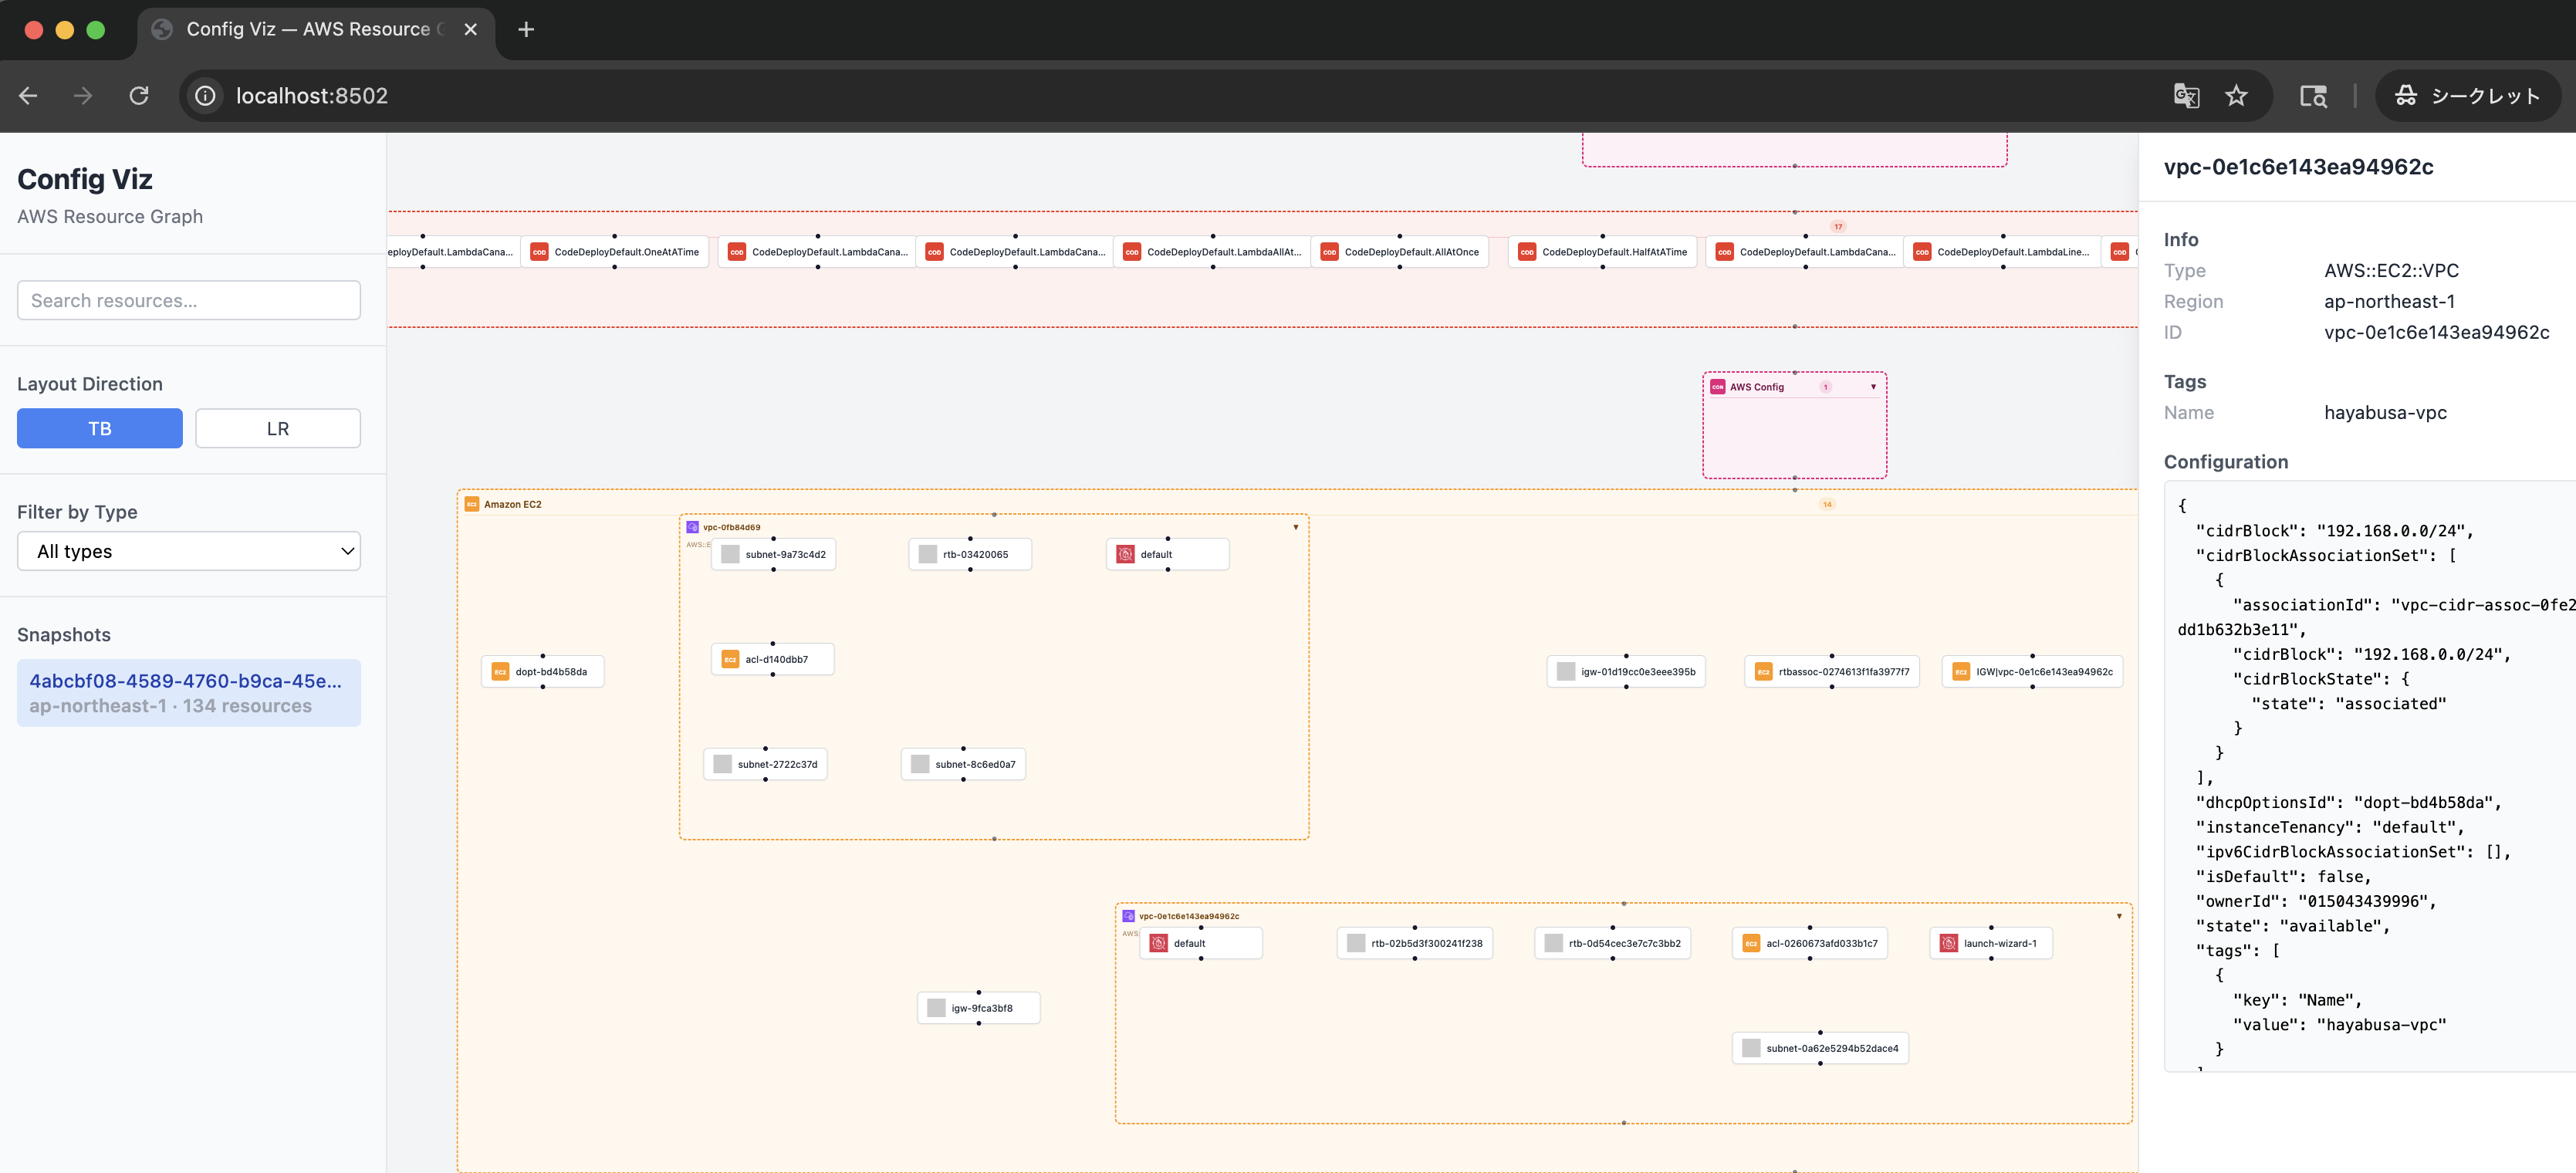The height and width of the screenshot is (1173, 2576).
Task: Click the vpc-0fb84d69 VPC icon
Action: [692, 527]
